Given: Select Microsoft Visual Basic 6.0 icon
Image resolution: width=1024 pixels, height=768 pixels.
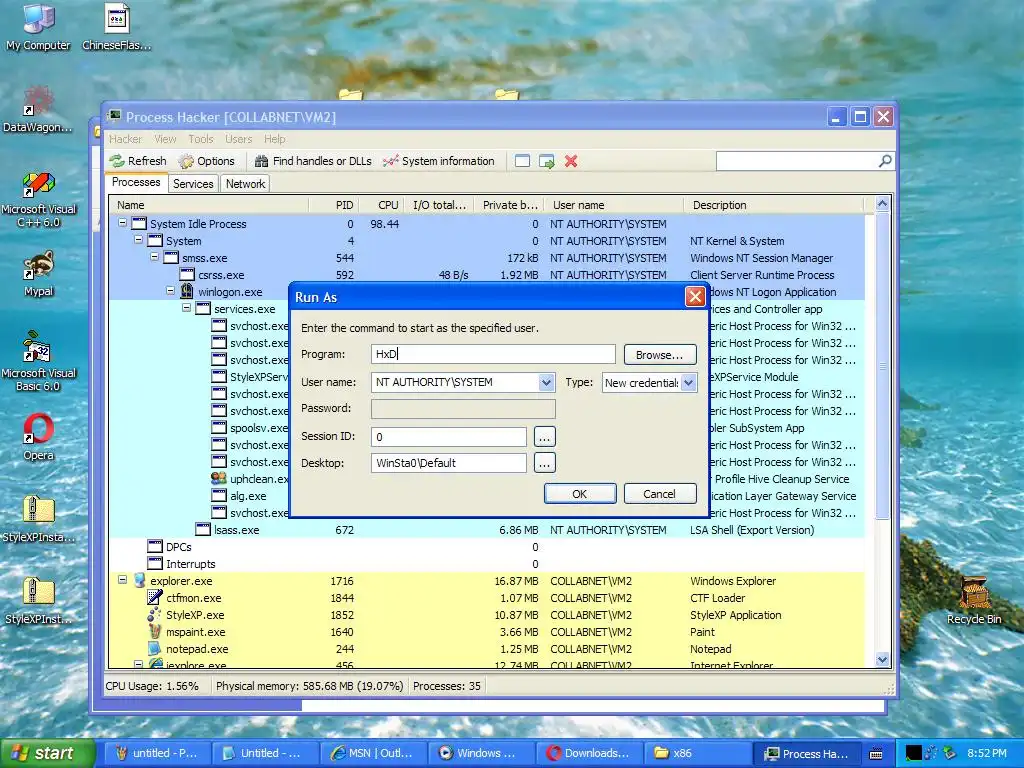Looking at the screenshot, I should click(39, 361).
